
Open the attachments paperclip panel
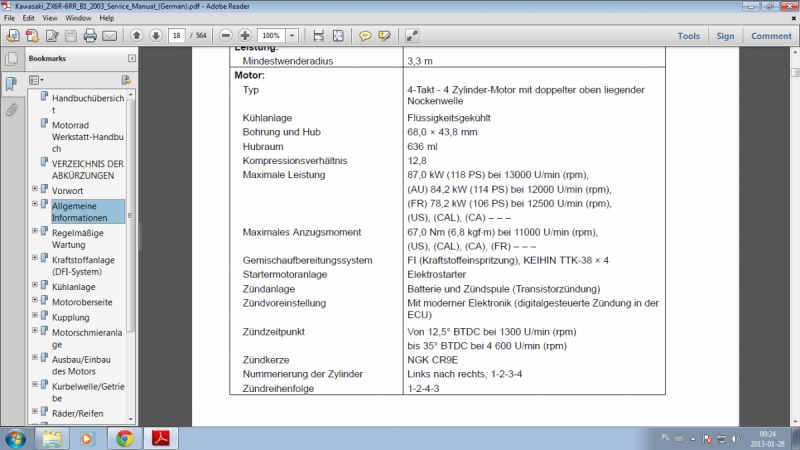(x=12, y=109)
